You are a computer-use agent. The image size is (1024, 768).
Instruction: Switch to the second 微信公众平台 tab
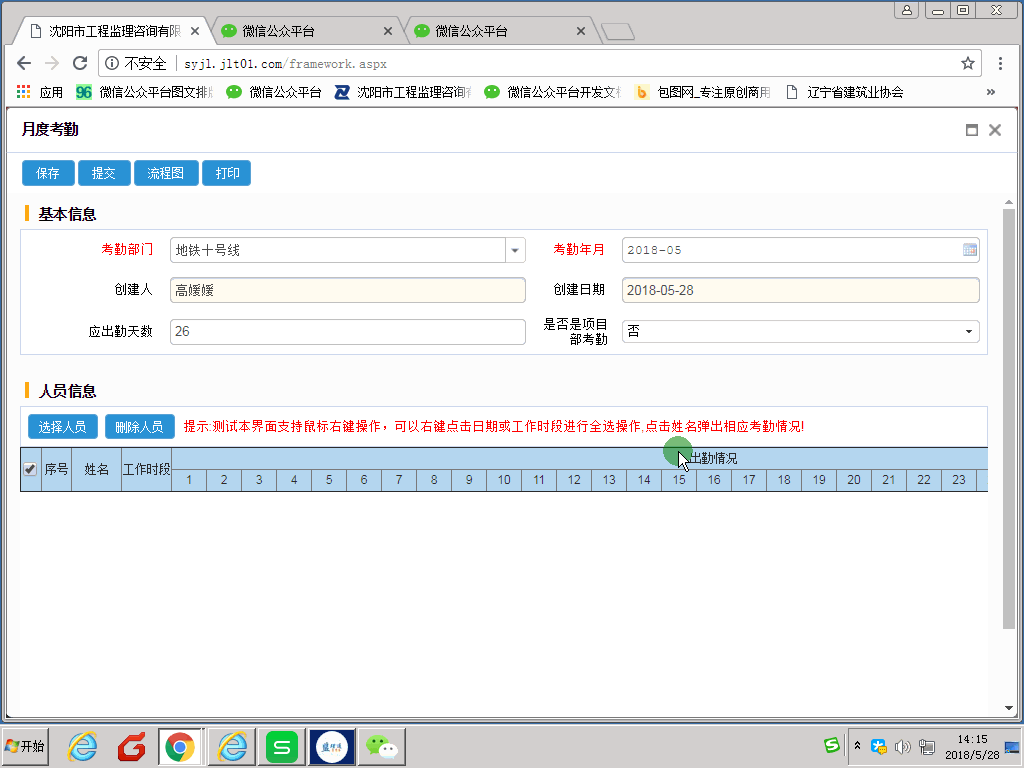(x=495, y=31)
